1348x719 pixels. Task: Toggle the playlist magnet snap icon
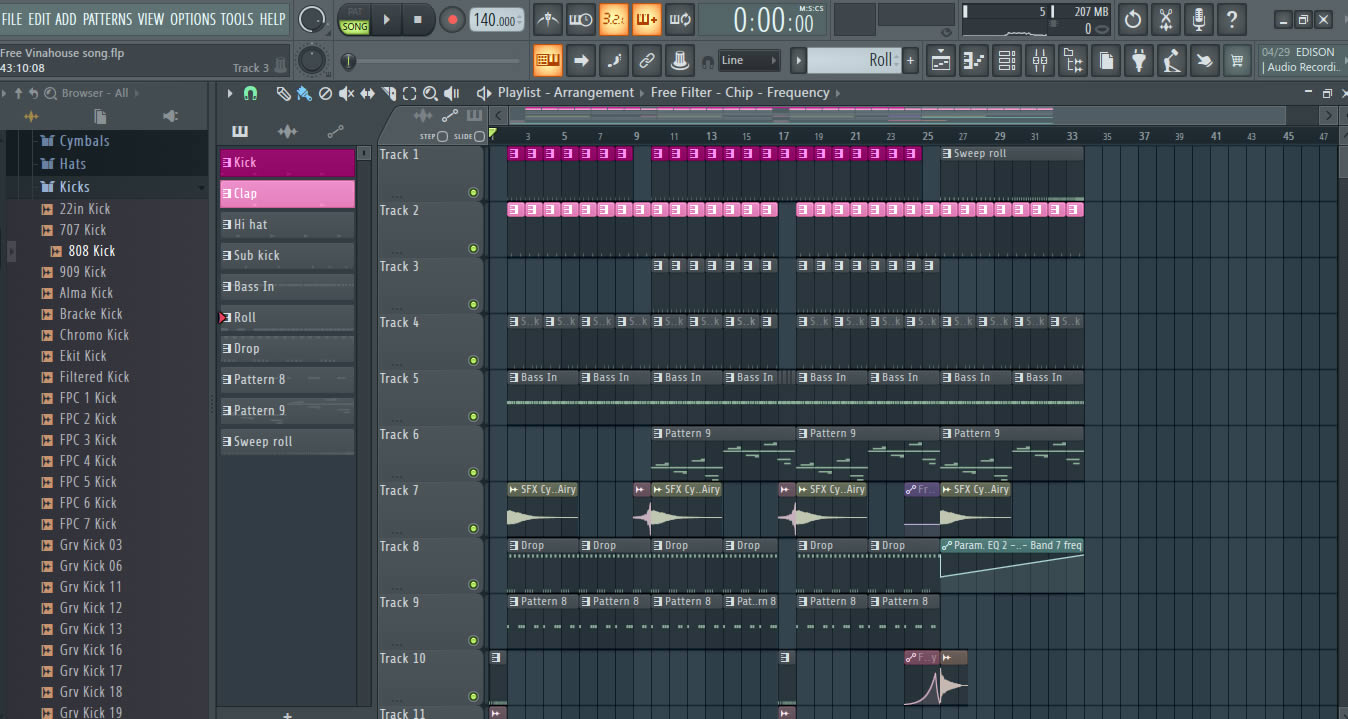click(x=250, y=93)
